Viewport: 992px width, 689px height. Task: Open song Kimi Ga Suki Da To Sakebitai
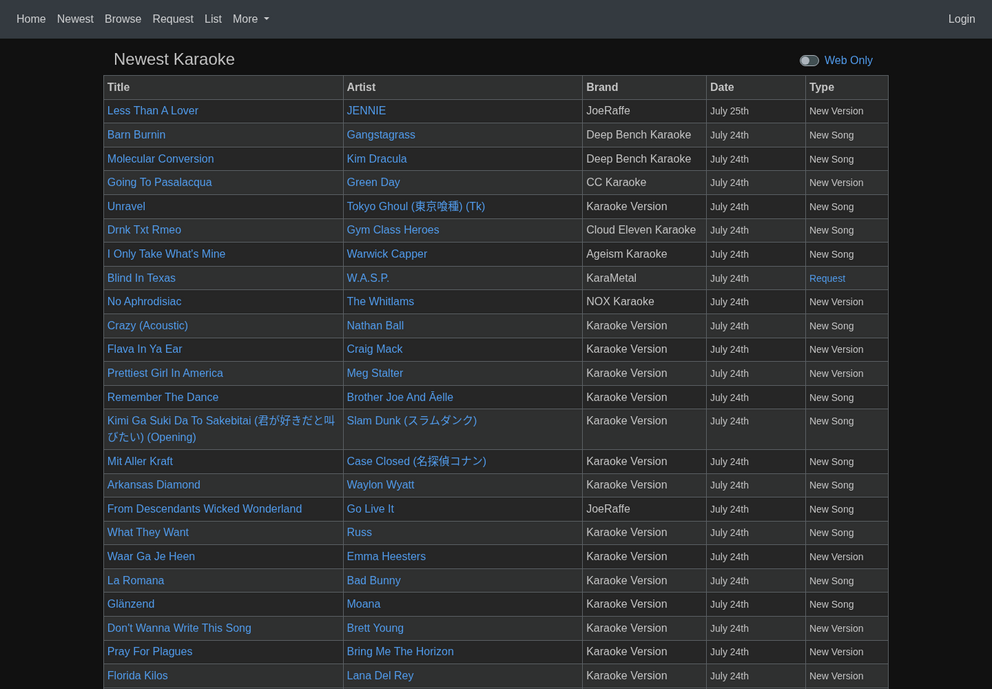click(x=221, y=429)
